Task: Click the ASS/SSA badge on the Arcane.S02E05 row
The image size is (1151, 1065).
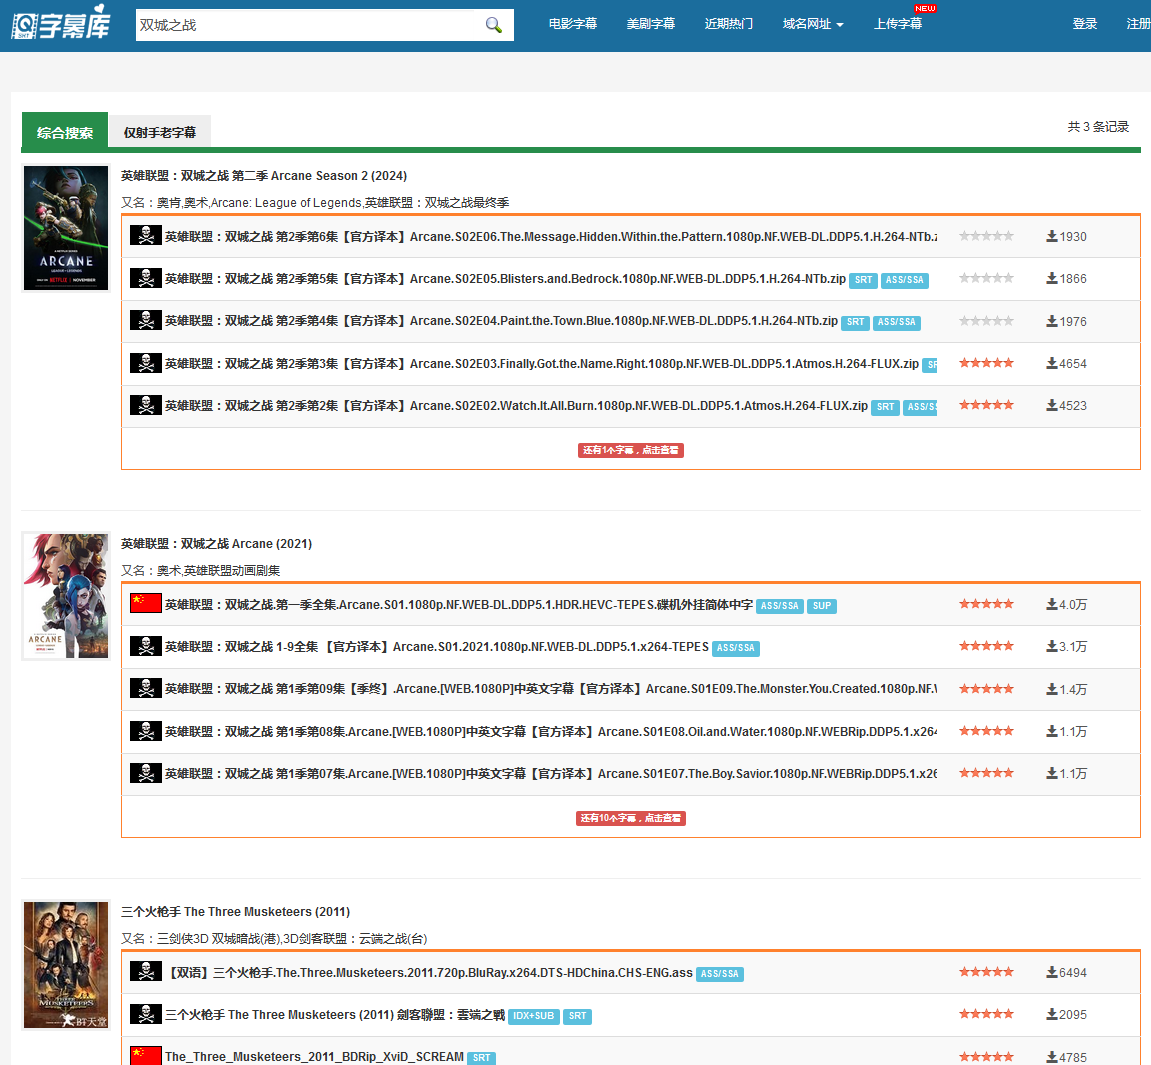Action: click(904, 280)
